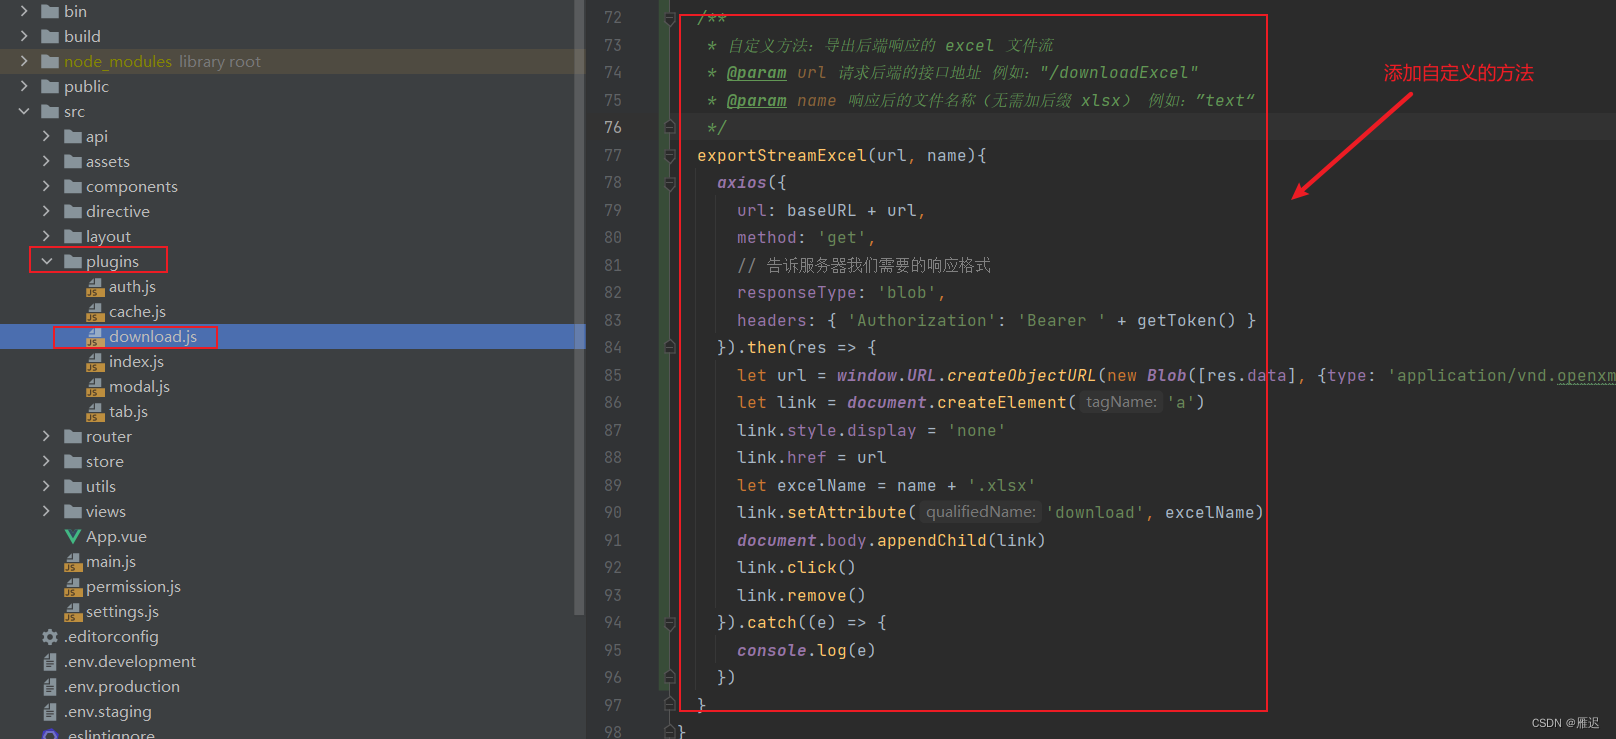This screenshot has height=739, width=1616.
Task: Click the permission.js file icon
Action: pos(73,587)
